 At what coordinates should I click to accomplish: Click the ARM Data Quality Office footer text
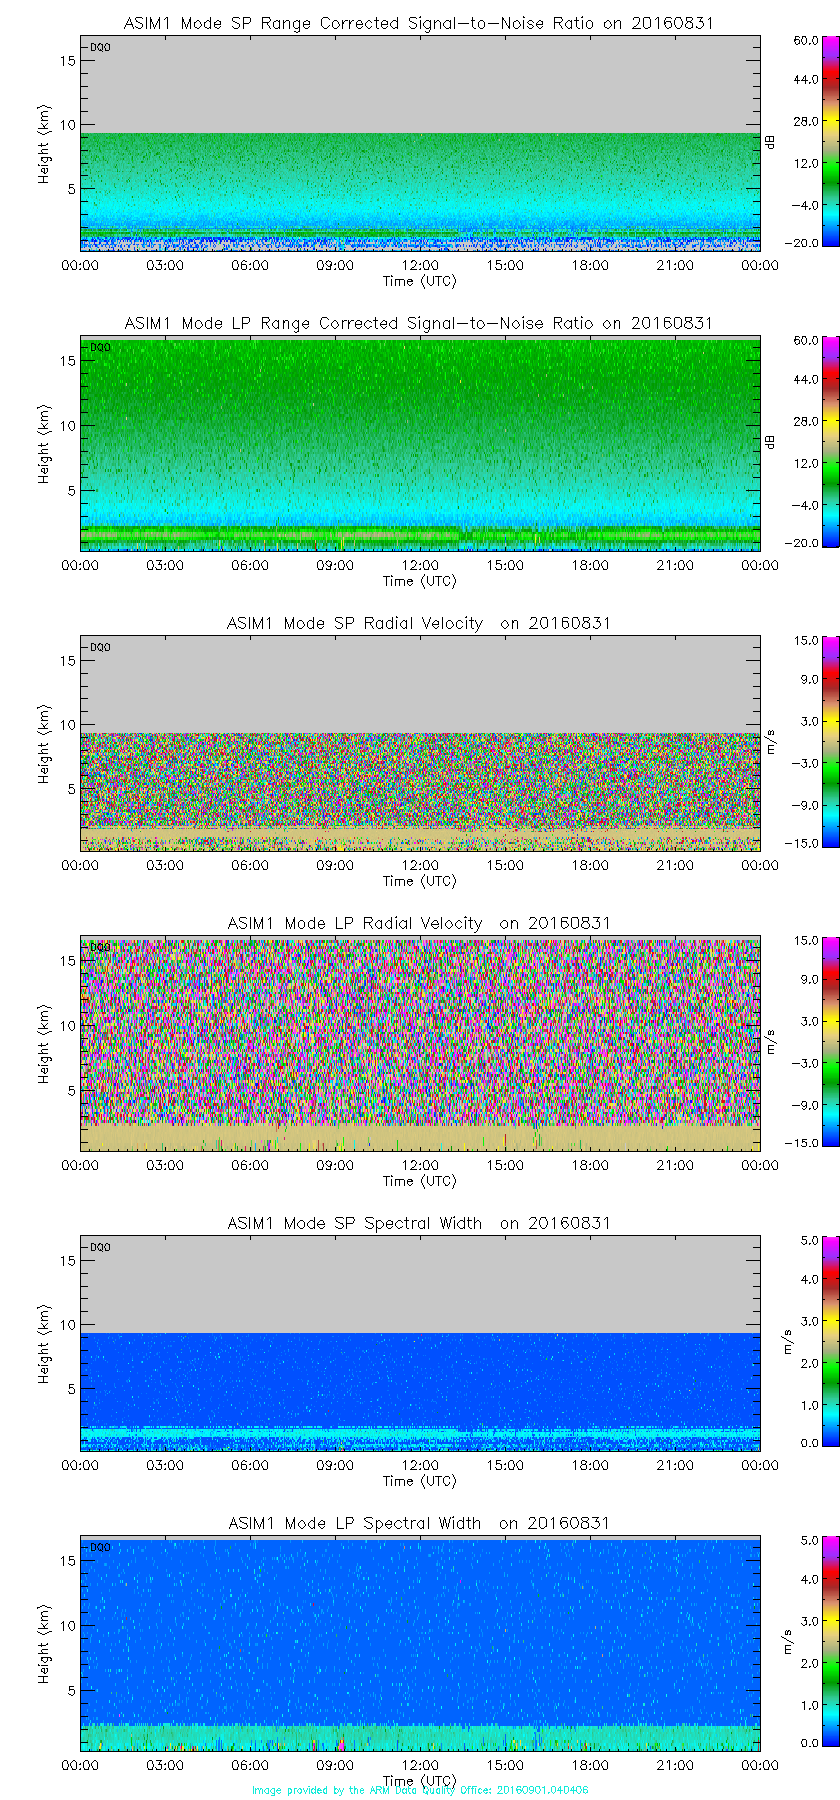click(420, 1790)
